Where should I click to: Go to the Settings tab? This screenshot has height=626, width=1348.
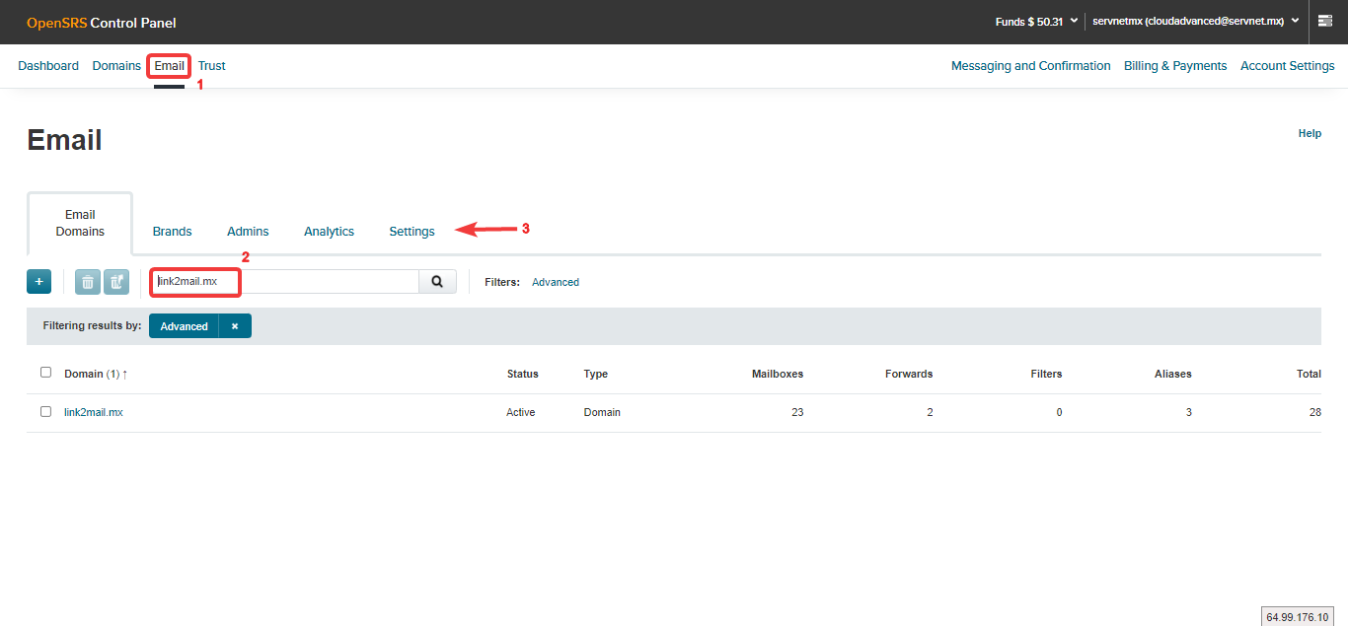[x=412, y=231]
